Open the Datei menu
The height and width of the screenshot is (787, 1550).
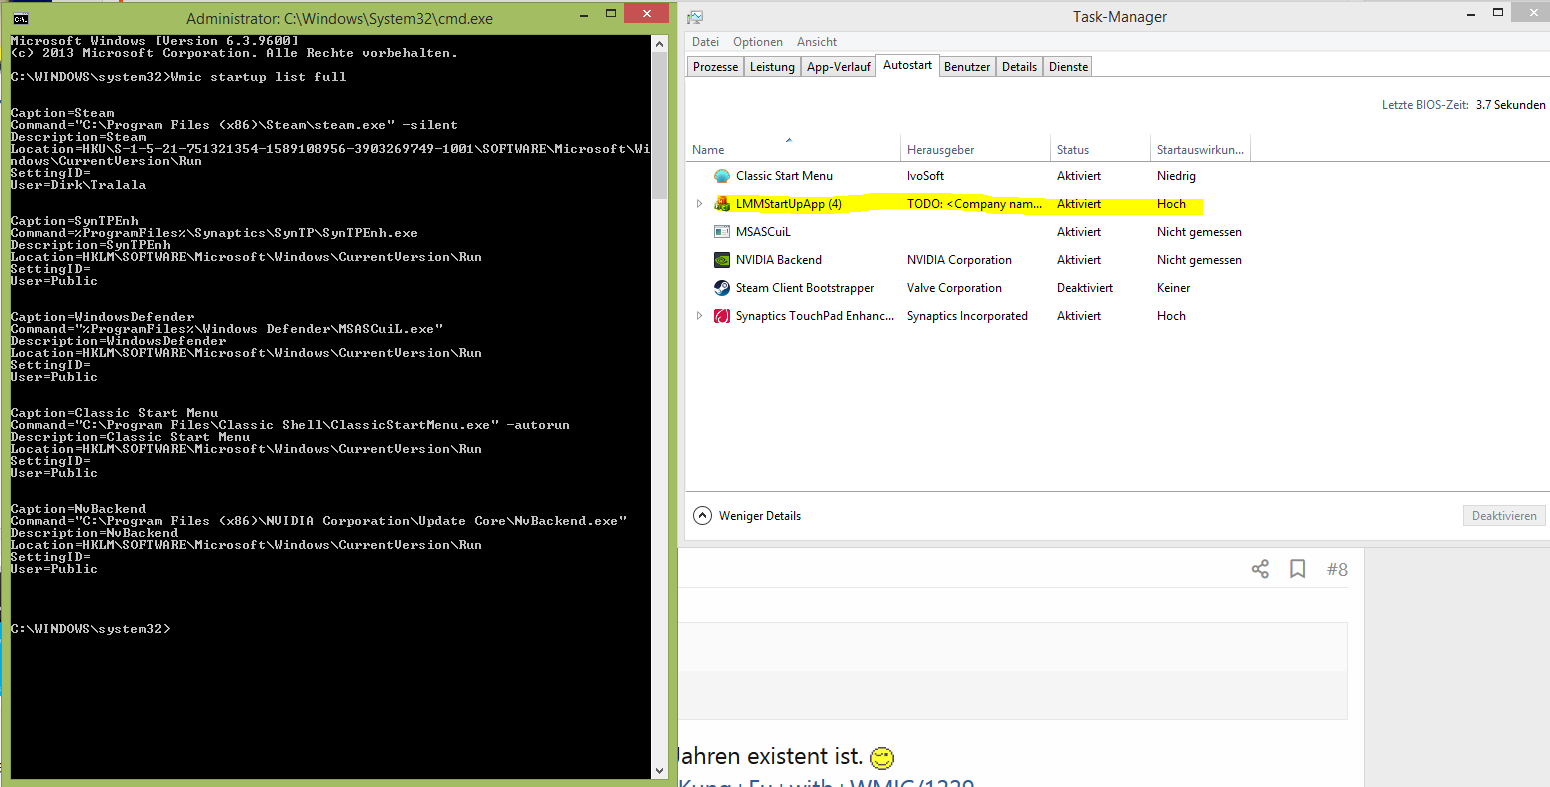point(705,42)
